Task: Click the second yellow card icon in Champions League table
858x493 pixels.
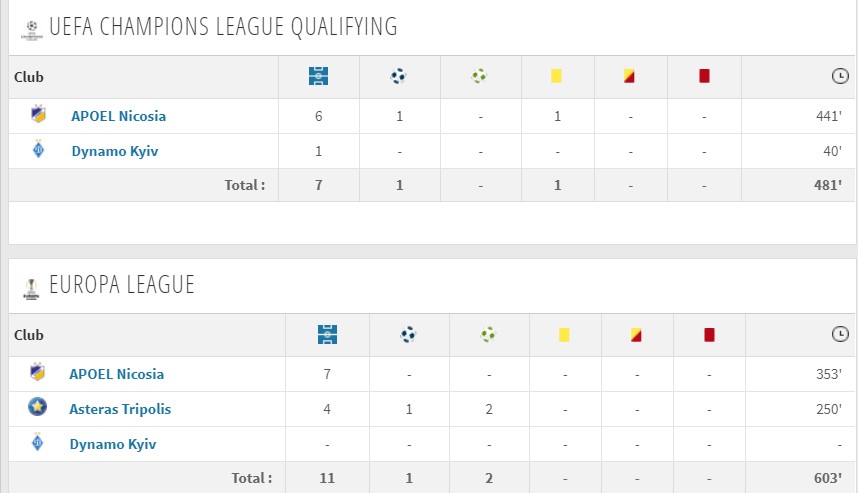Action: tap(629, 76)
